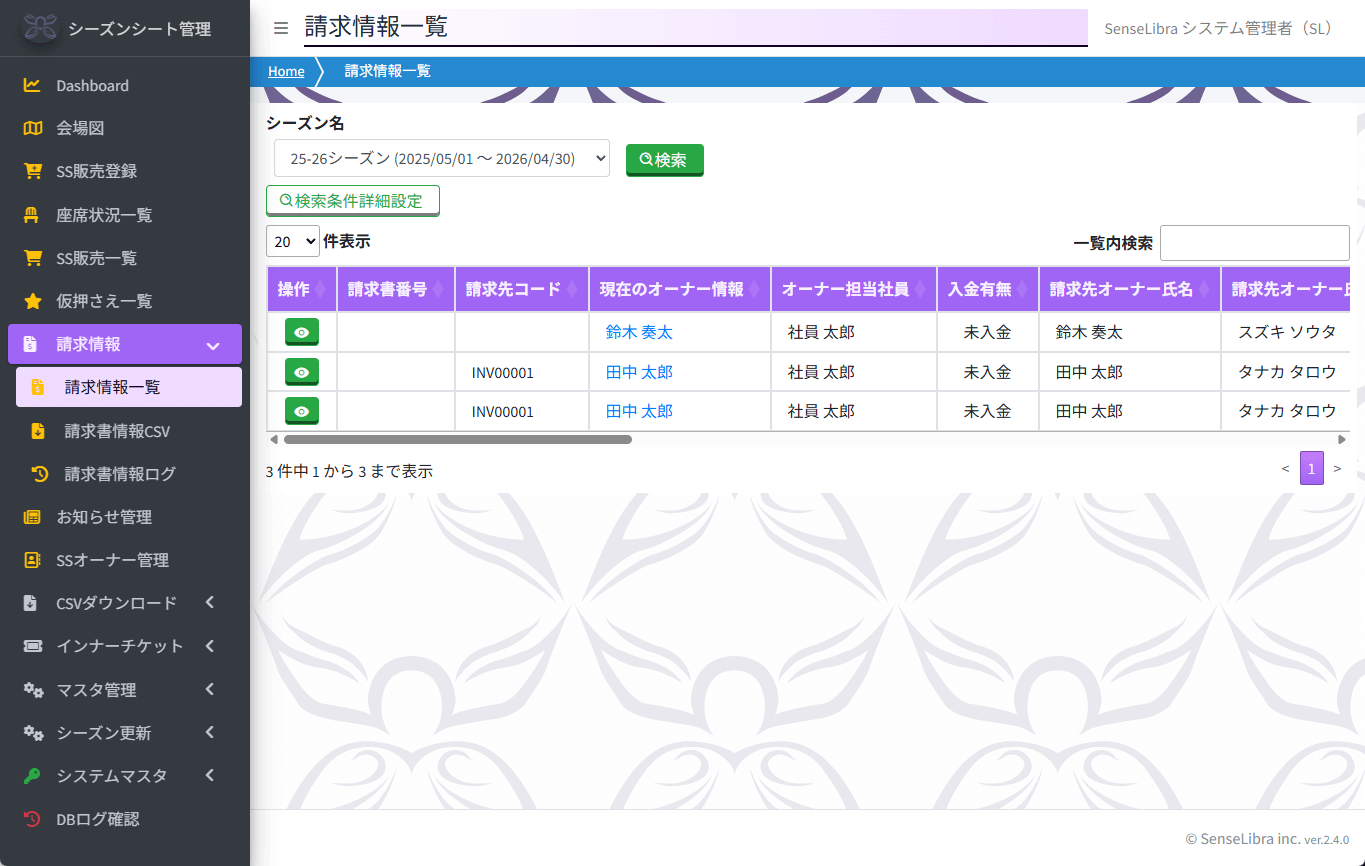Click the green key icon for システムマスタ

[x=30, y=775]
